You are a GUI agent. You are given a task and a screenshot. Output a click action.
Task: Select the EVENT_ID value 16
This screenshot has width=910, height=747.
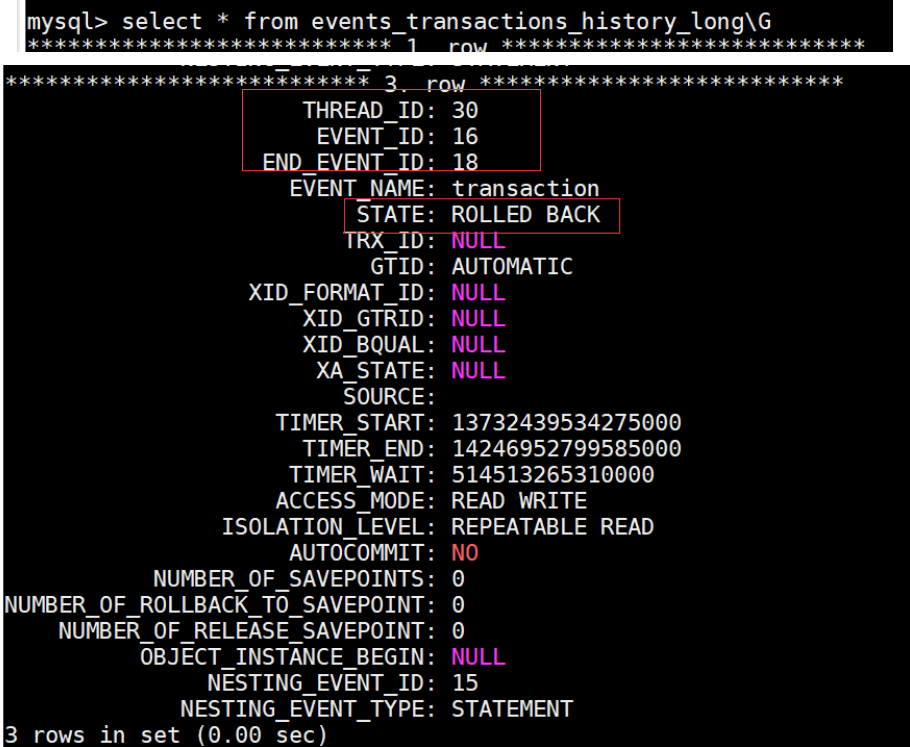(466, 137)
